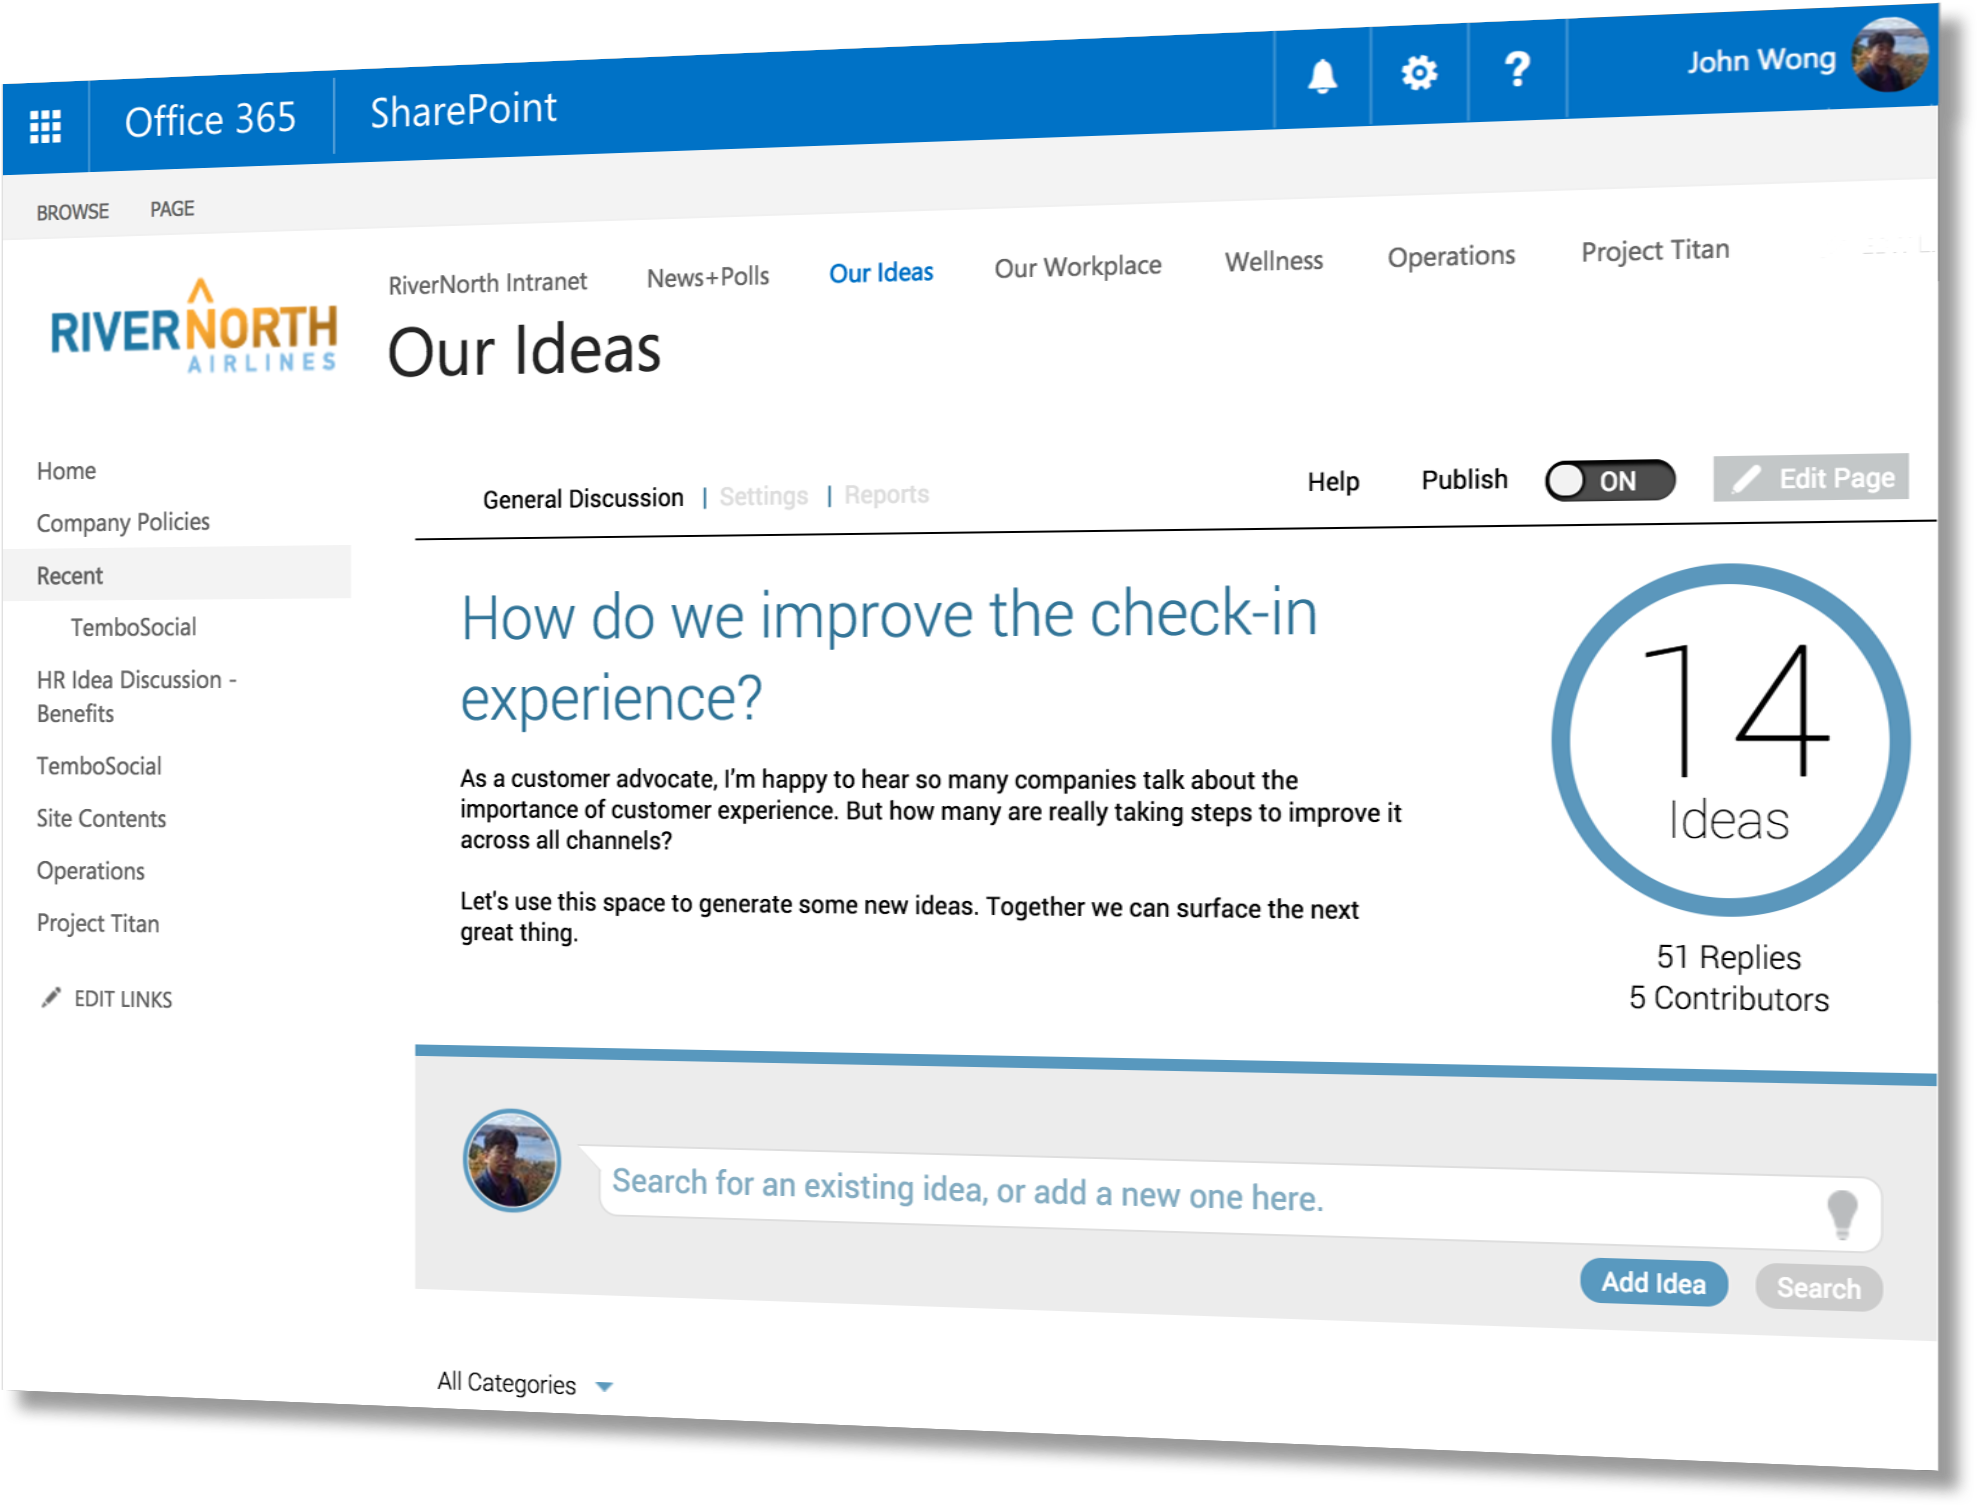Click the Edit Page button
Screen dimensions: 1977x1505
(x=1810, y=477)
